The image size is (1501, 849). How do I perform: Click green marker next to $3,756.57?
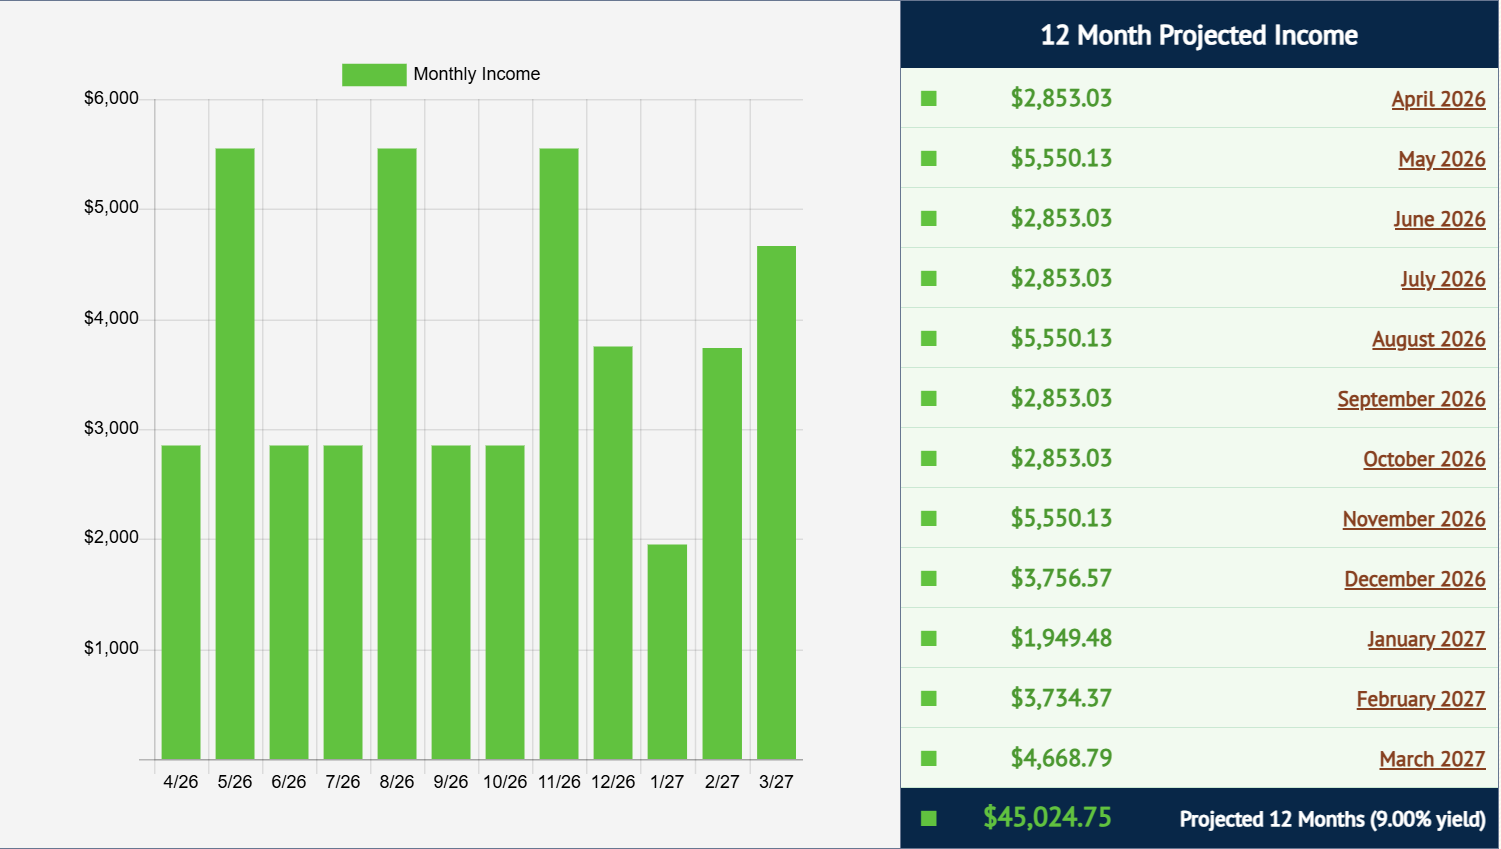929,578
